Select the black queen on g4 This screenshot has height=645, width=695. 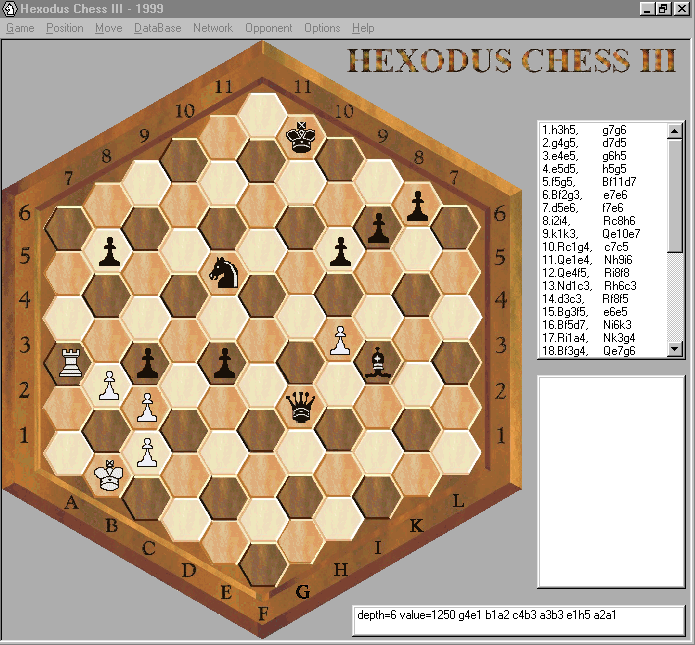pyautogui.click(x=301, y=407)
